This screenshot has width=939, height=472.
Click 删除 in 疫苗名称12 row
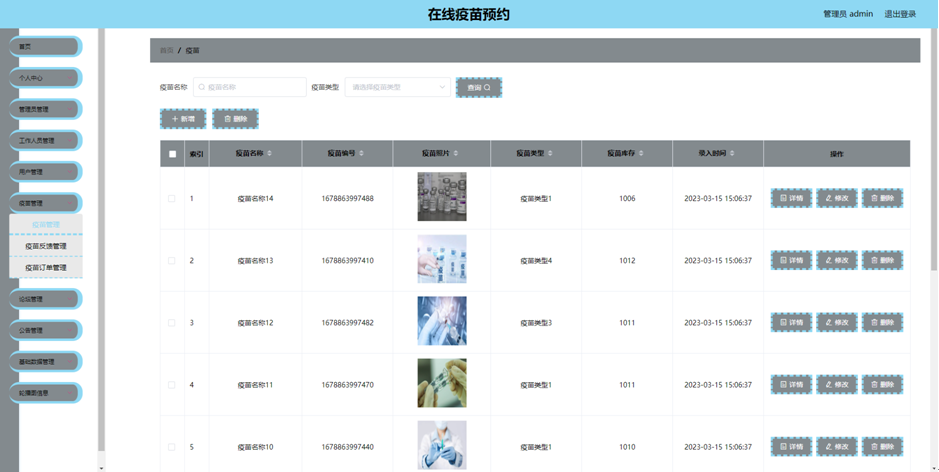(x=882, y=322)
